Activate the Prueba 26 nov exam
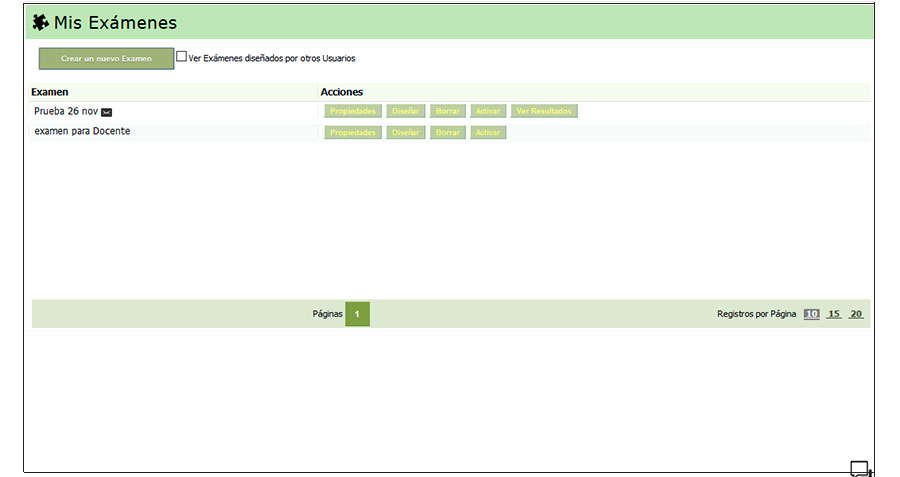Viewport: 900px width, 477px height. pyautogui.click(x=488, y=111)
